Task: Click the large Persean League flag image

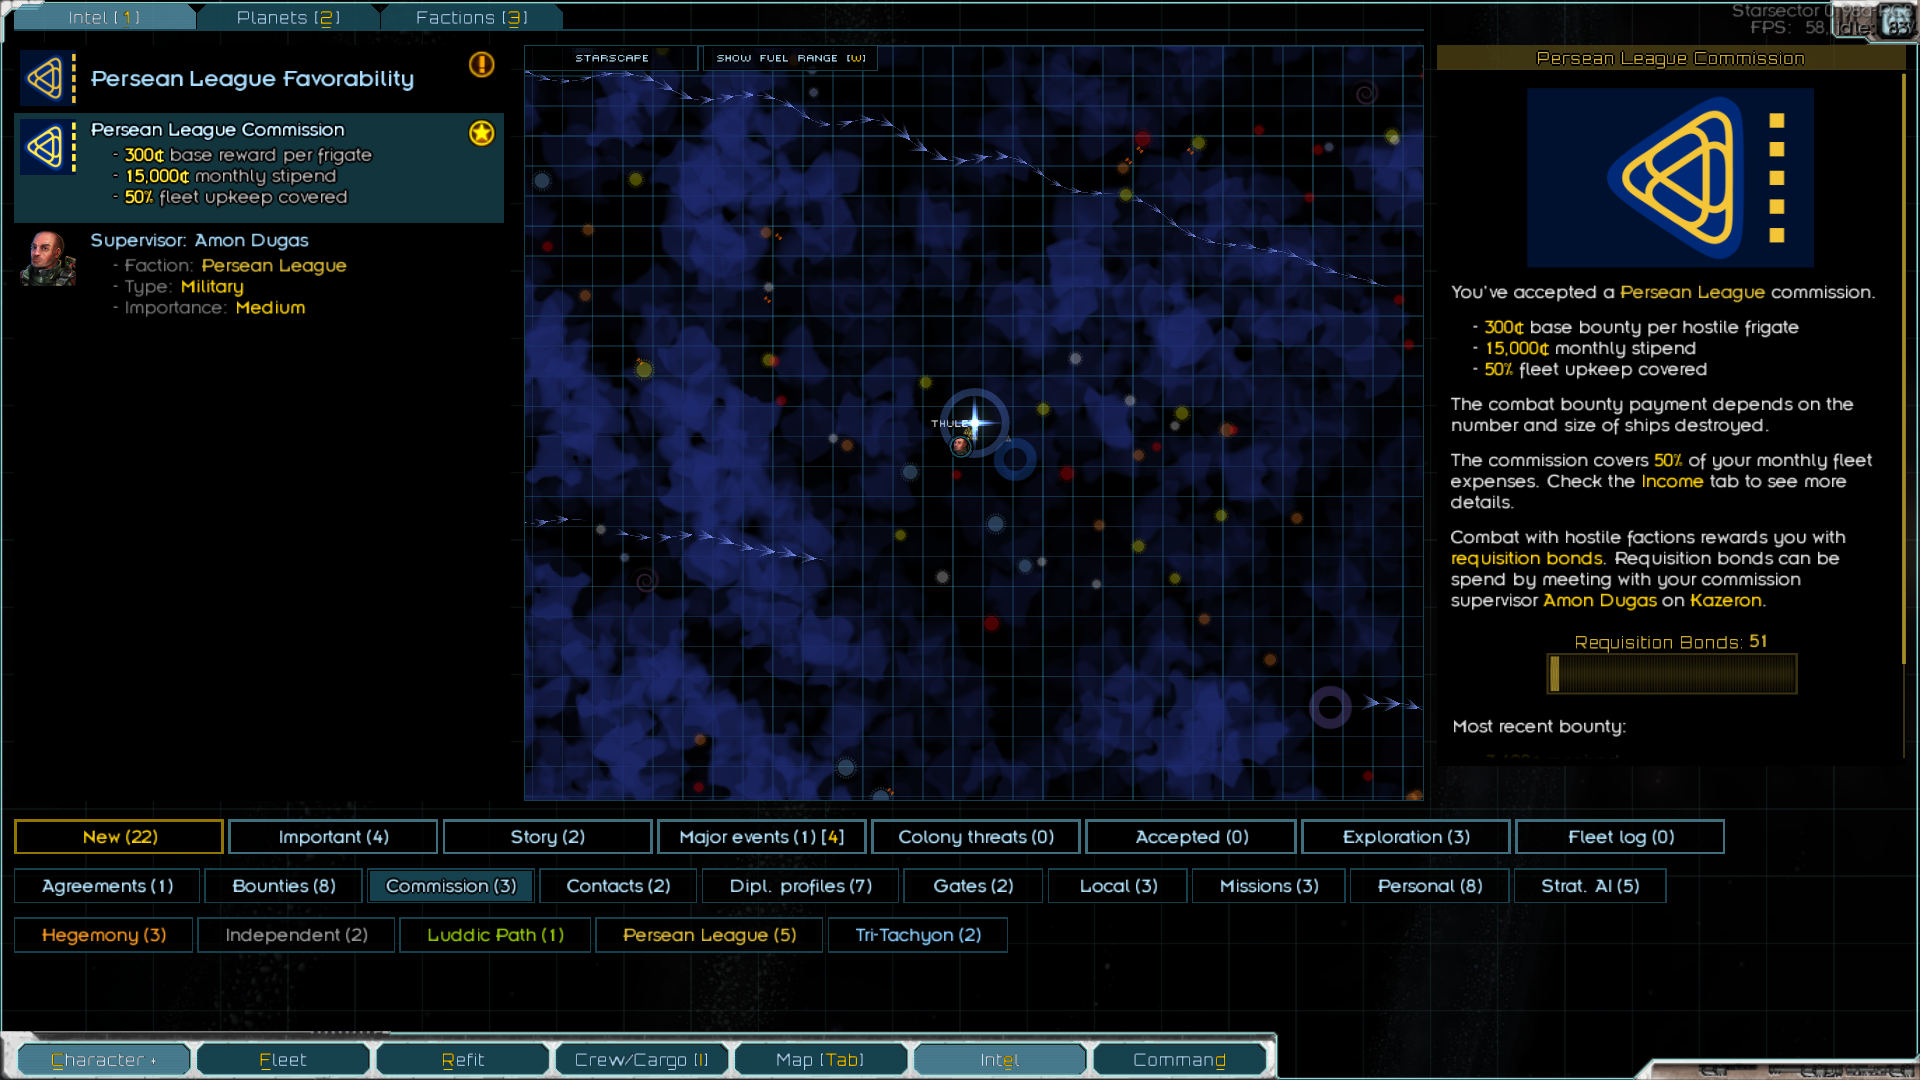Action: tap(1669, 178)
